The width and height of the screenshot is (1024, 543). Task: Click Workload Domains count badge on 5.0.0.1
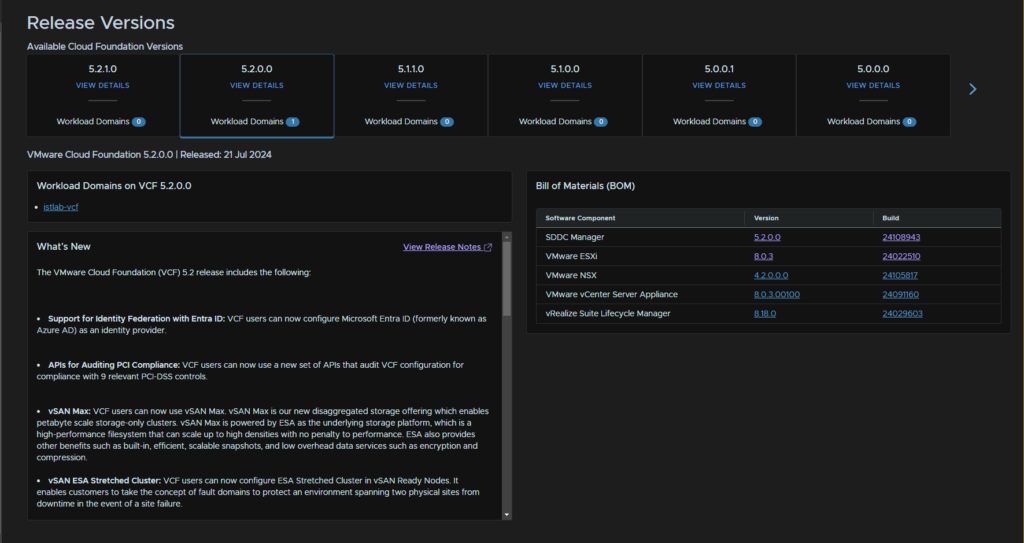pyautogui.click(x=755, y=122)
